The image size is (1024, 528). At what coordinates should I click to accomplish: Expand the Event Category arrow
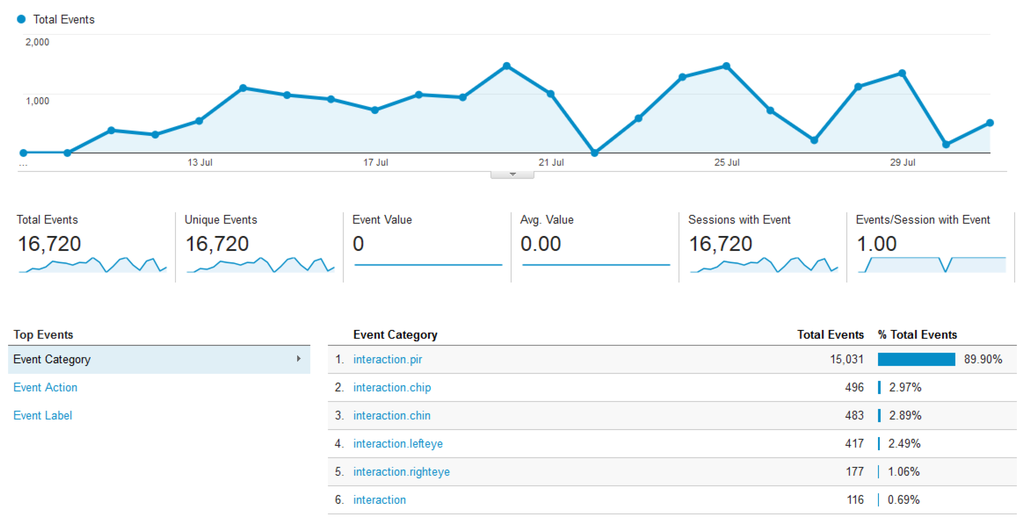298,359
